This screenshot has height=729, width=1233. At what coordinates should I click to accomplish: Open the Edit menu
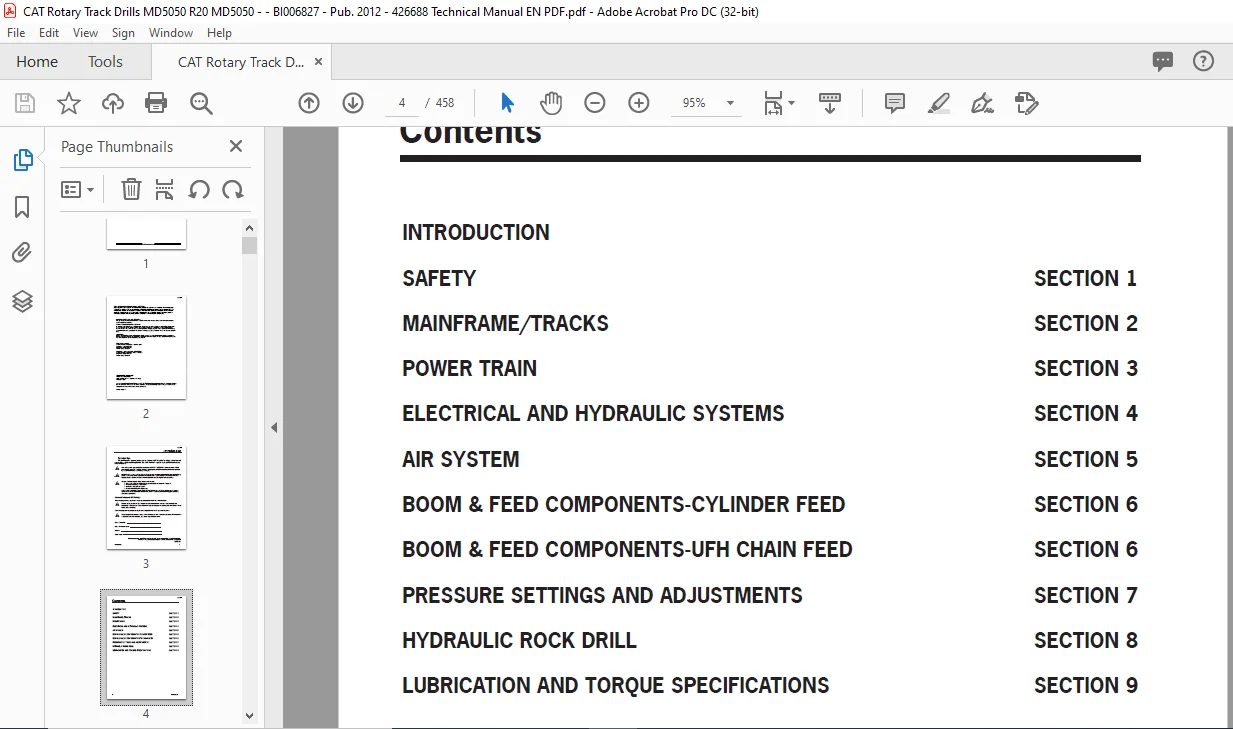(49, 33)
